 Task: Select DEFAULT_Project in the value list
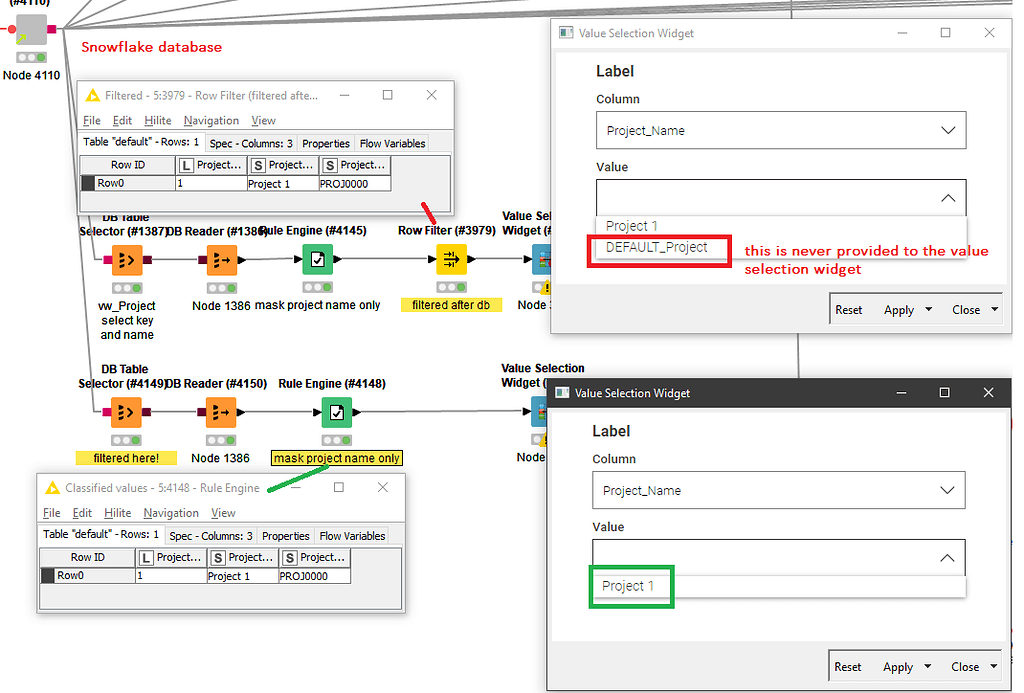659,246
